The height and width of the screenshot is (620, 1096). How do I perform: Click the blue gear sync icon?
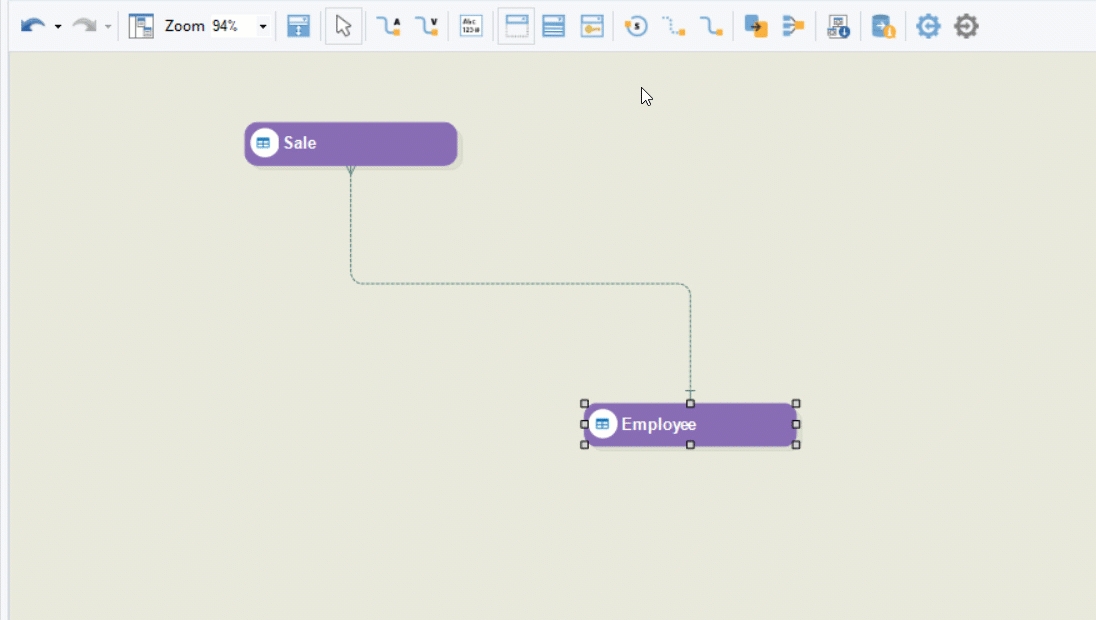(928, 26)
